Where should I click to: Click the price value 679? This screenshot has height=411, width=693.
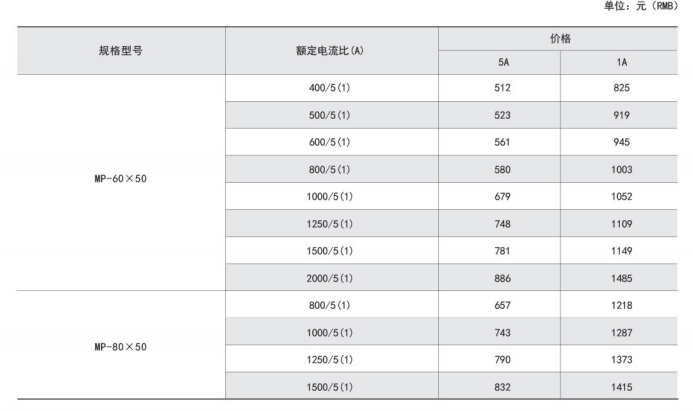[x=502, y=196]
